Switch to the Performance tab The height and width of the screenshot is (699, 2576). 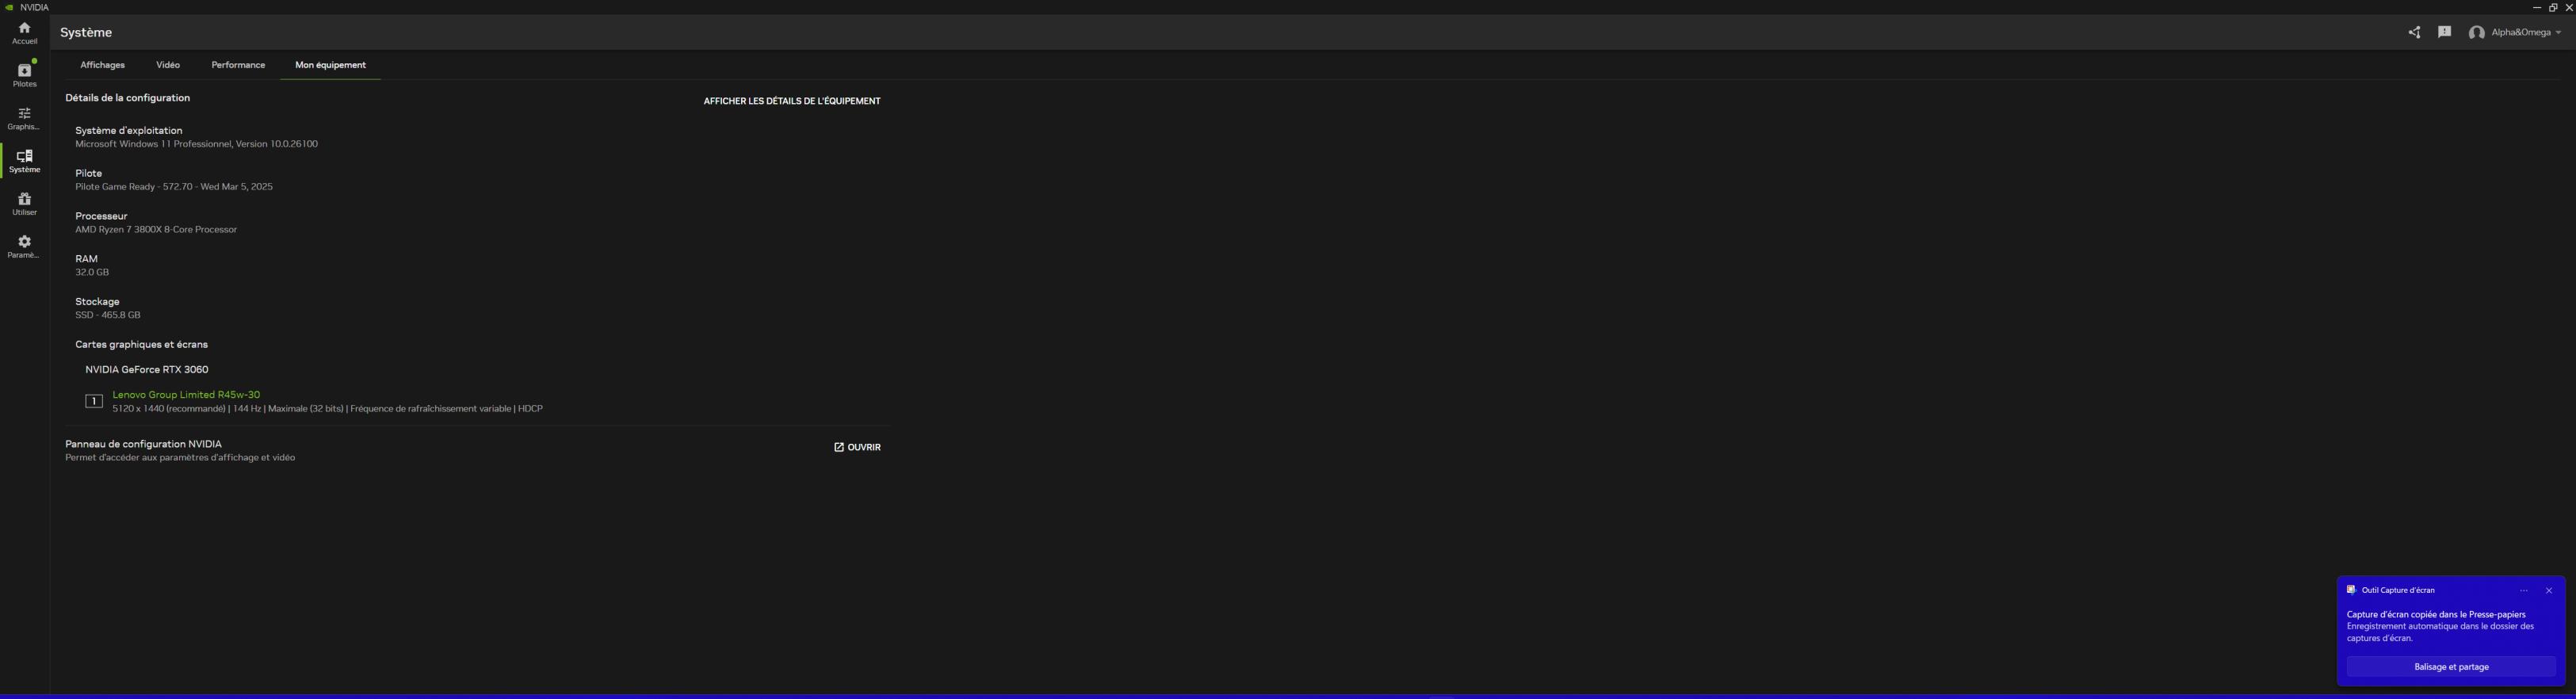238,65
